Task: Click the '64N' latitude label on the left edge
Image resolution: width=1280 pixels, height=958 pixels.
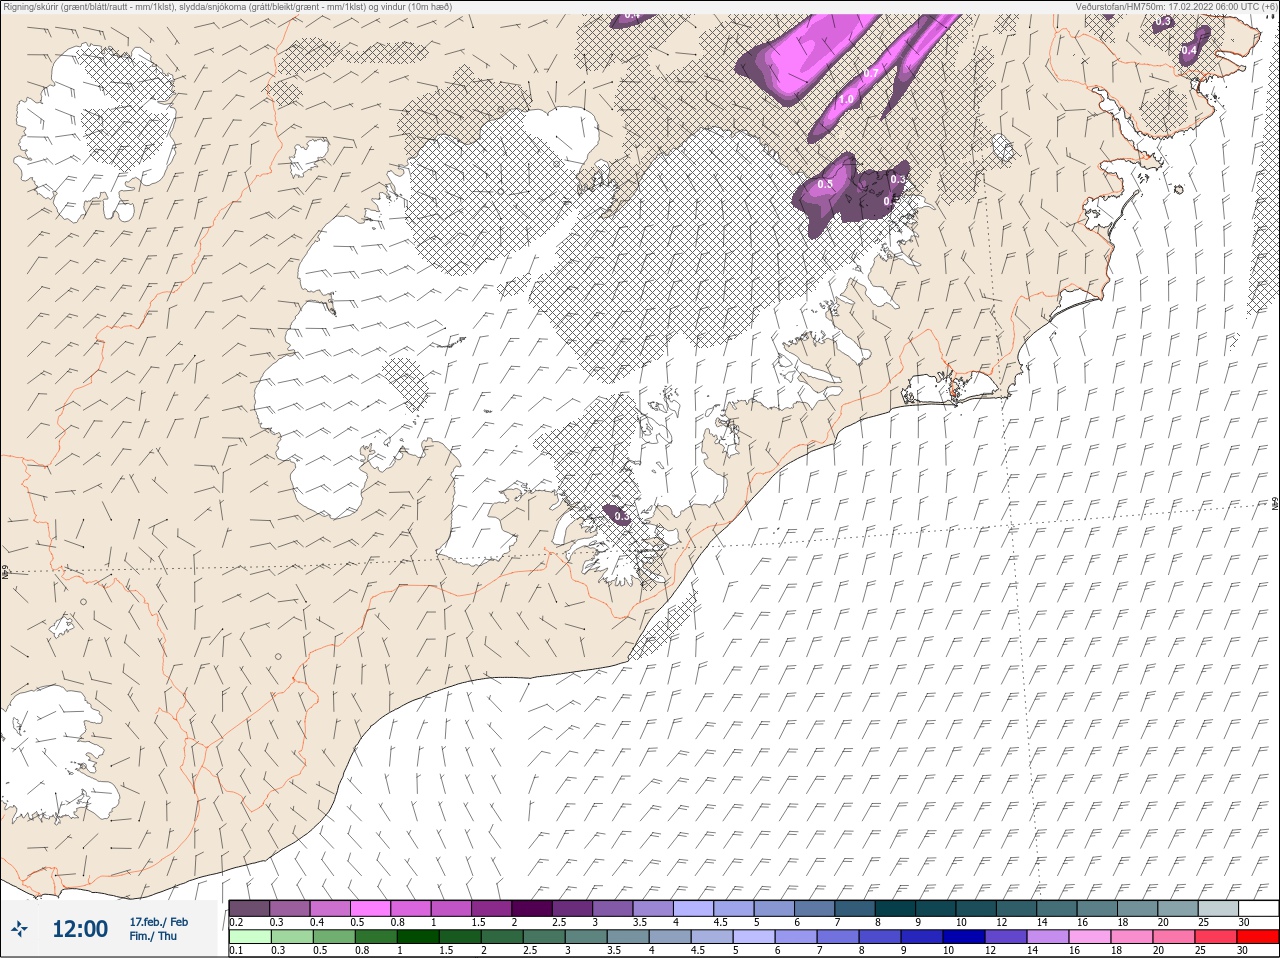Action: [x=5, y=573]
